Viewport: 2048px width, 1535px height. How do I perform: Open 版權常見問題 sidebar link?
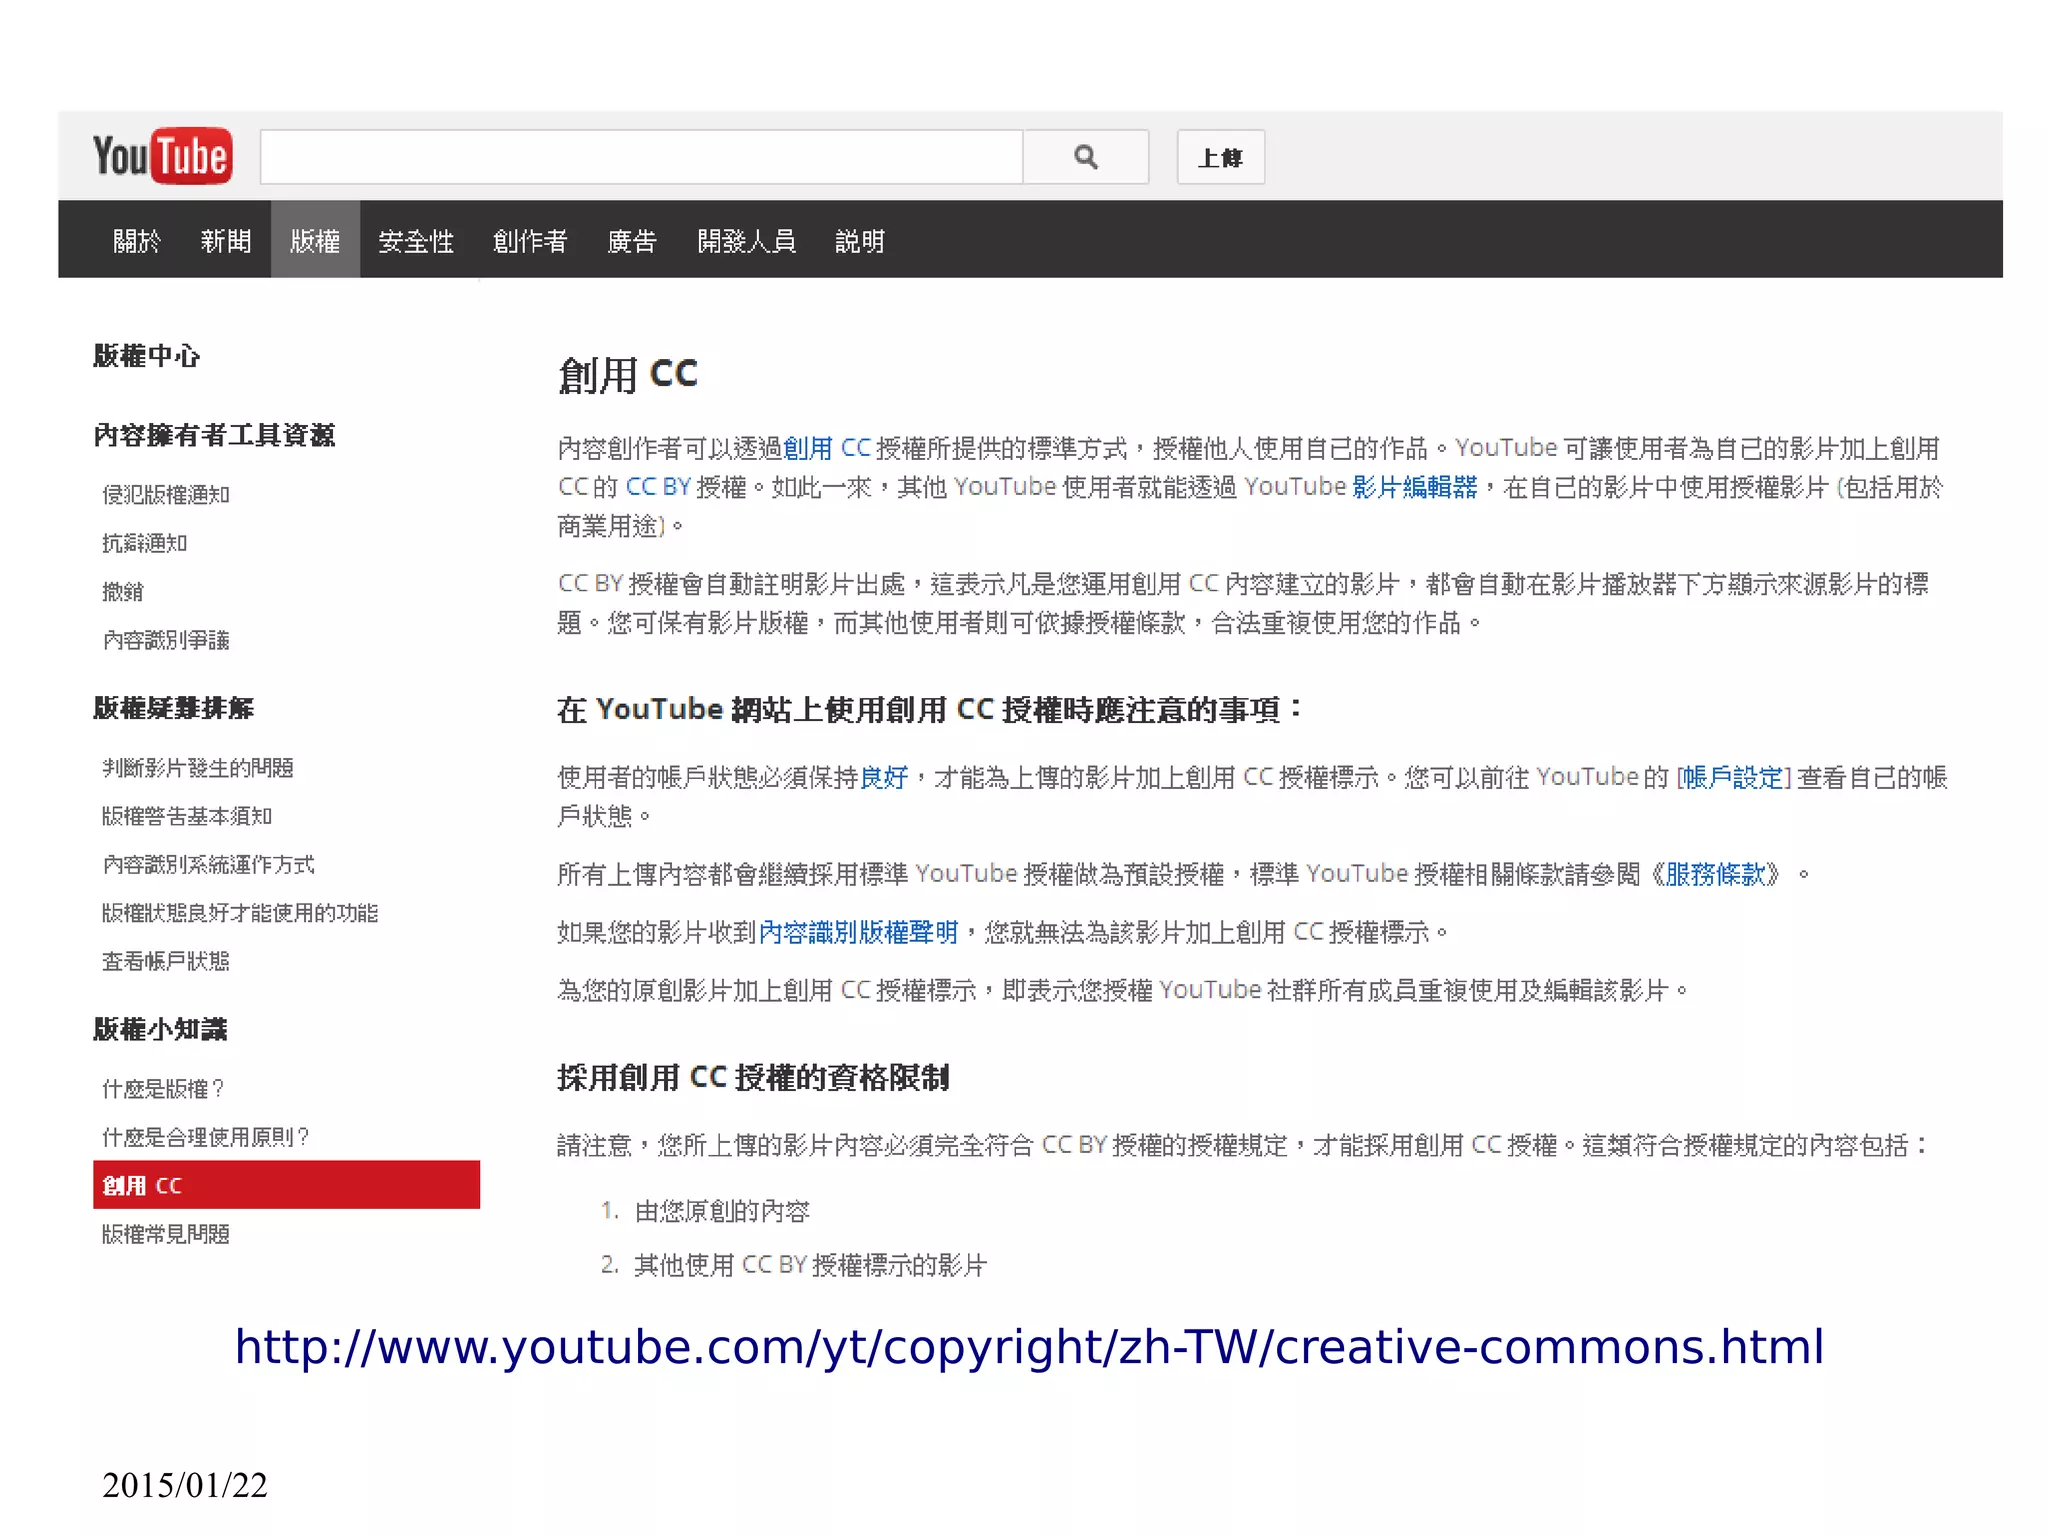pos(166,1233)
